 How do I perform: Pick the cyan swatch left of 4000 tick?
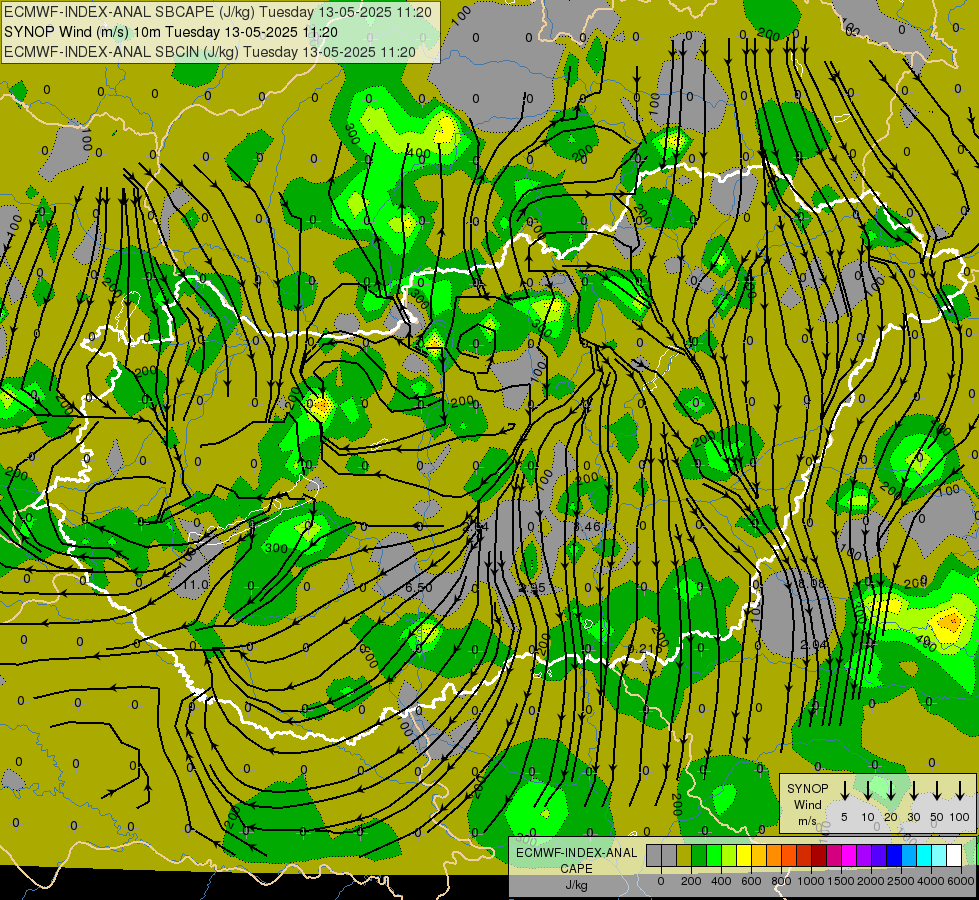click(924, 855)
